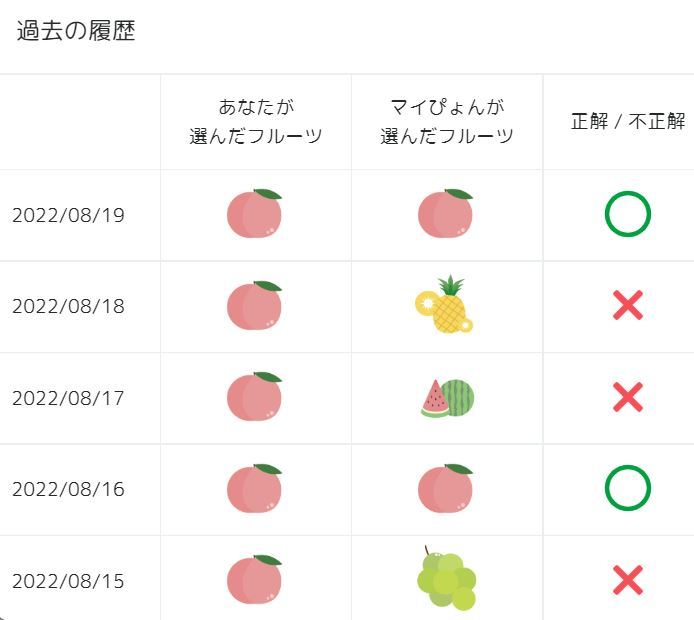Click Maipyon's peach icon for 2022/08/19
The width and height of the screenshot is (694, 620).
[x=445, y=214]
